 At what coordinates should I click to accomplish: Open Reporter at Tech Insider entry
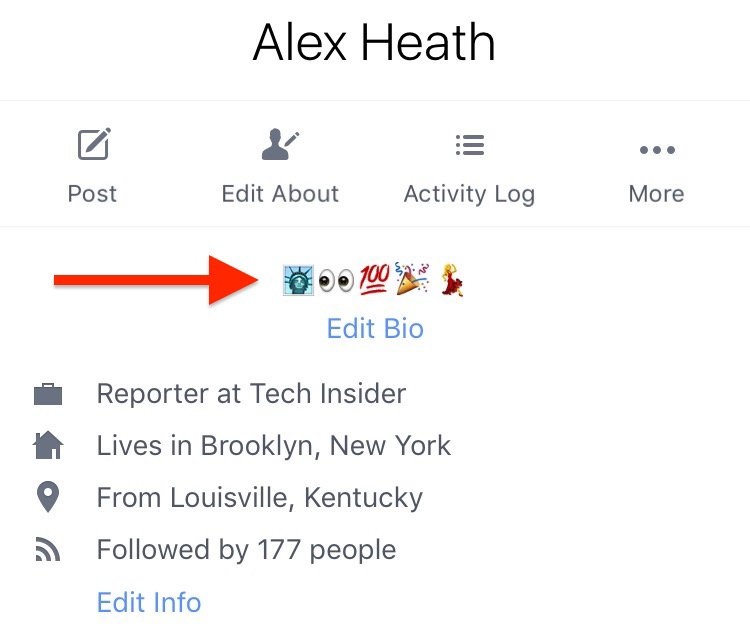(x=251, y=394)
